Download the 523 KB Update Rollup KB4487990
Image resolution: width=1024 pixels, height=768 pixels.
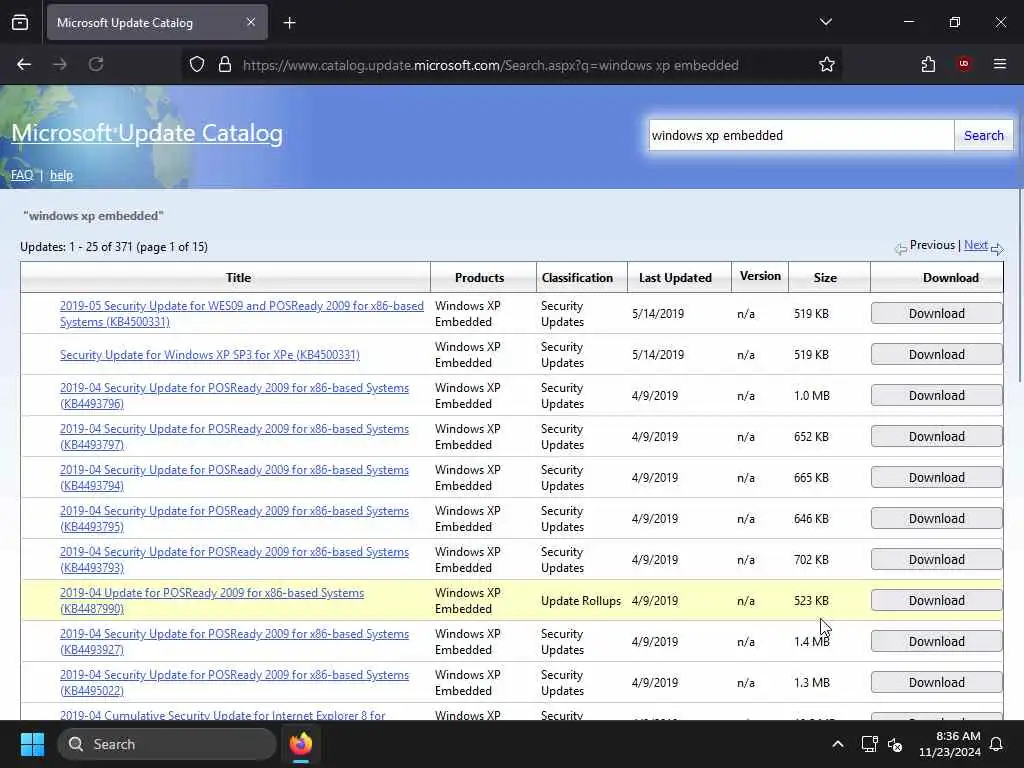[x=936, y=601]
